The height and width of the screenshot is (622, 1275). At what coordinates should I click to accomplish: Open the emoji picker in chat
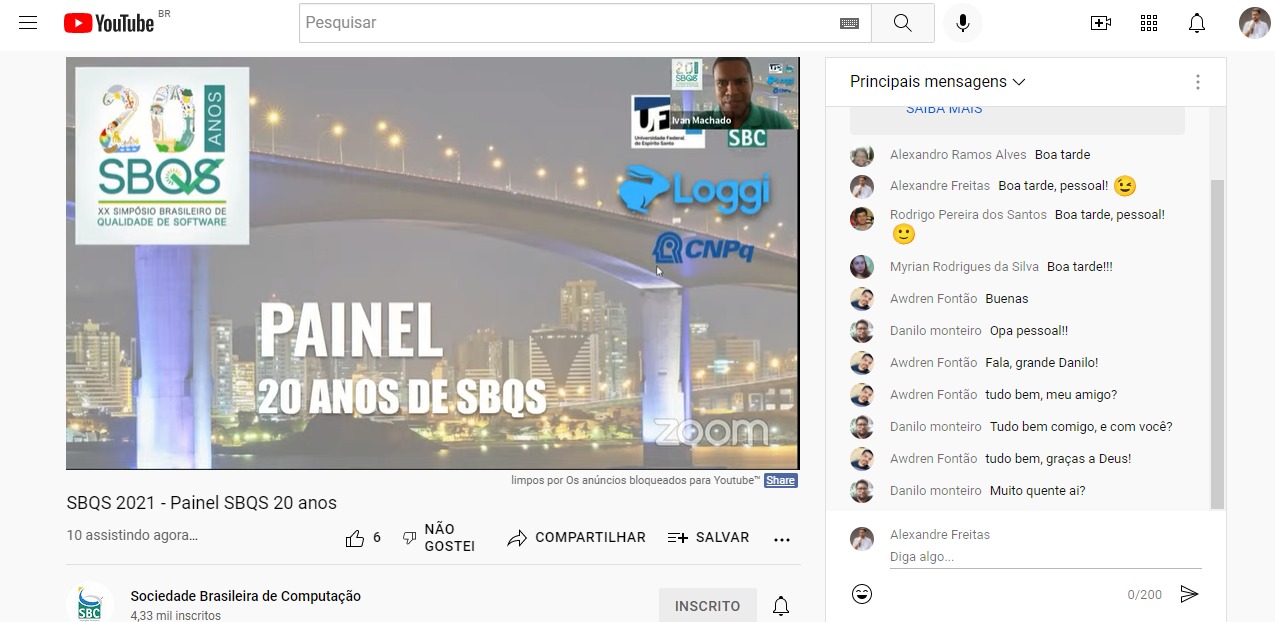tap(862, 594)
